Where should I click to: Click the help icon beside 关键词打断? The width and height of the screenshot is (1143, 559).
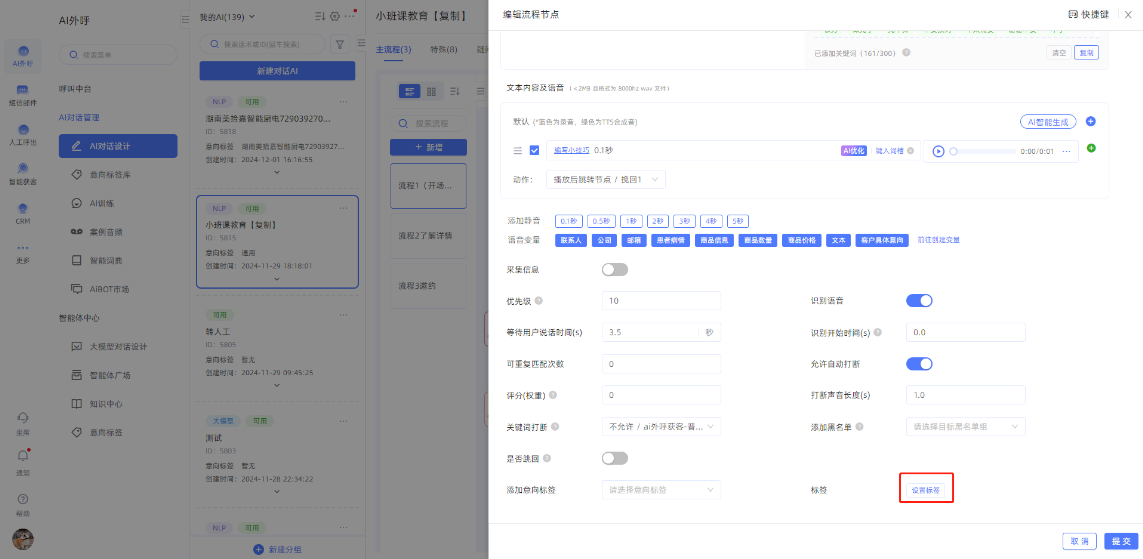click(555, 427)
